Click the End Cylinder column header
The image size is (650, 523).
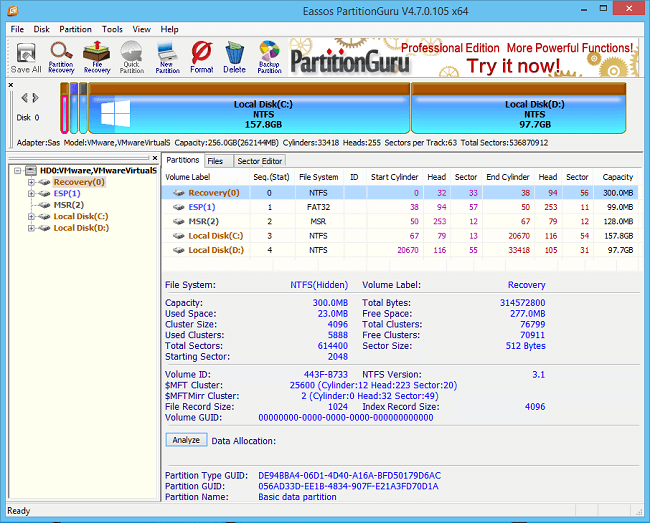click(507, 177)
